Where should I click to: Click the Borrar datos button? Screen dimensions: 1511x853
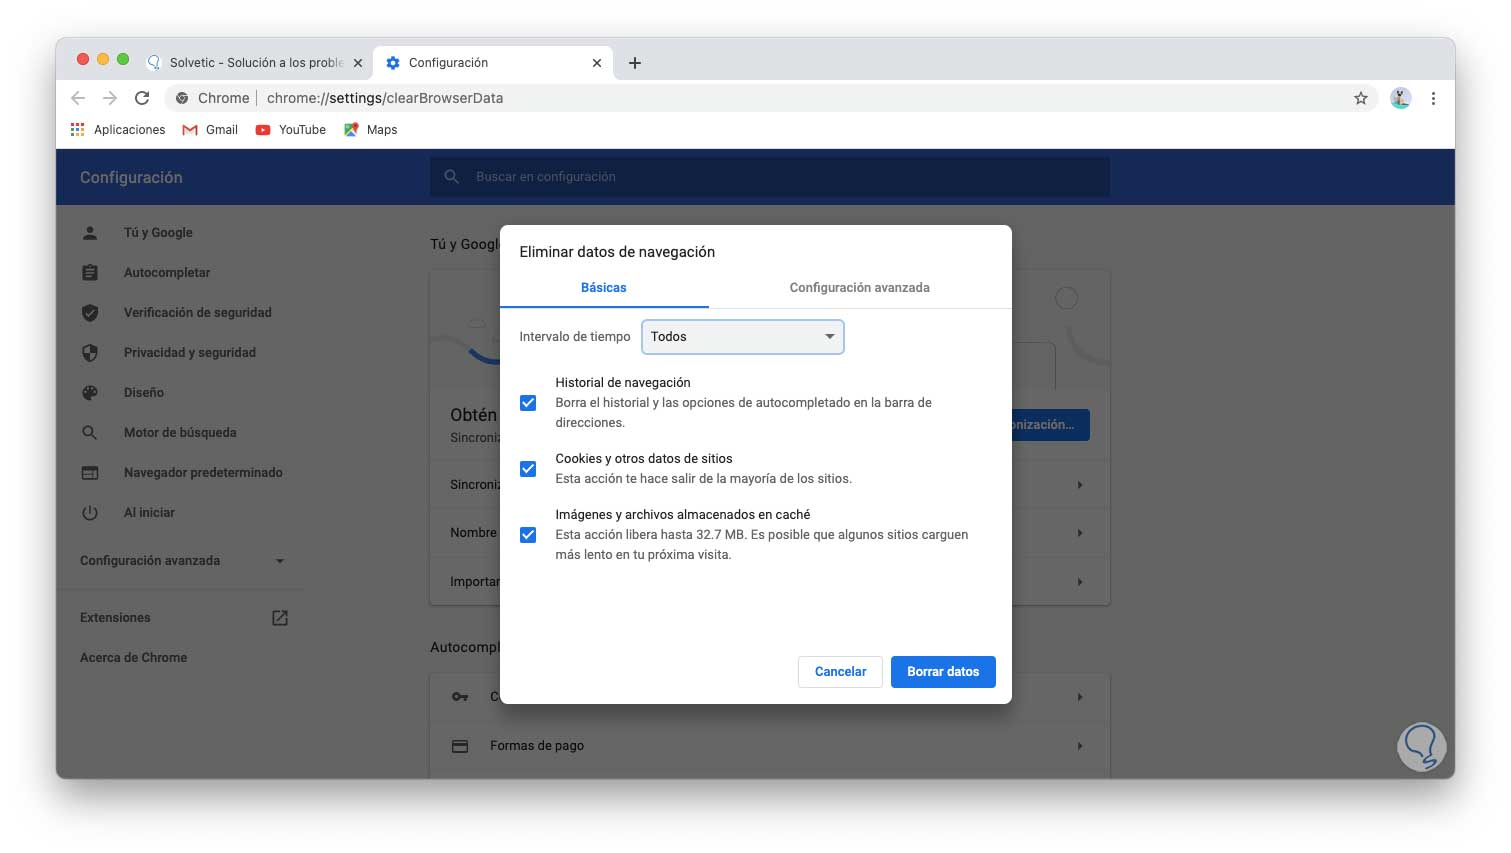943,671
